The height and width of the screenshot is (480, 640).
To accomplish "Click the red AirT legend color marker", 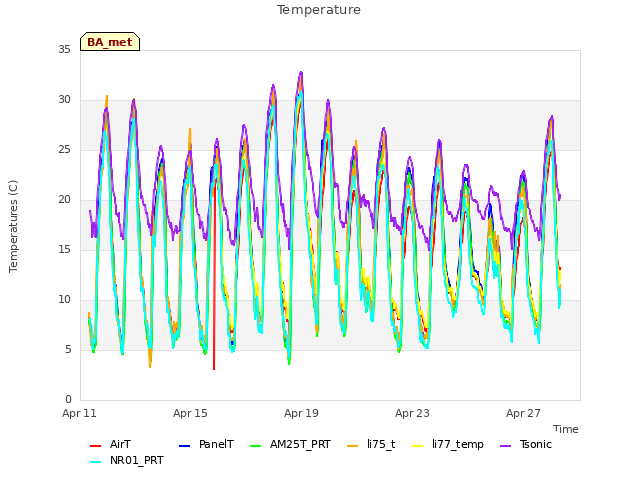I will click(95, 446).
